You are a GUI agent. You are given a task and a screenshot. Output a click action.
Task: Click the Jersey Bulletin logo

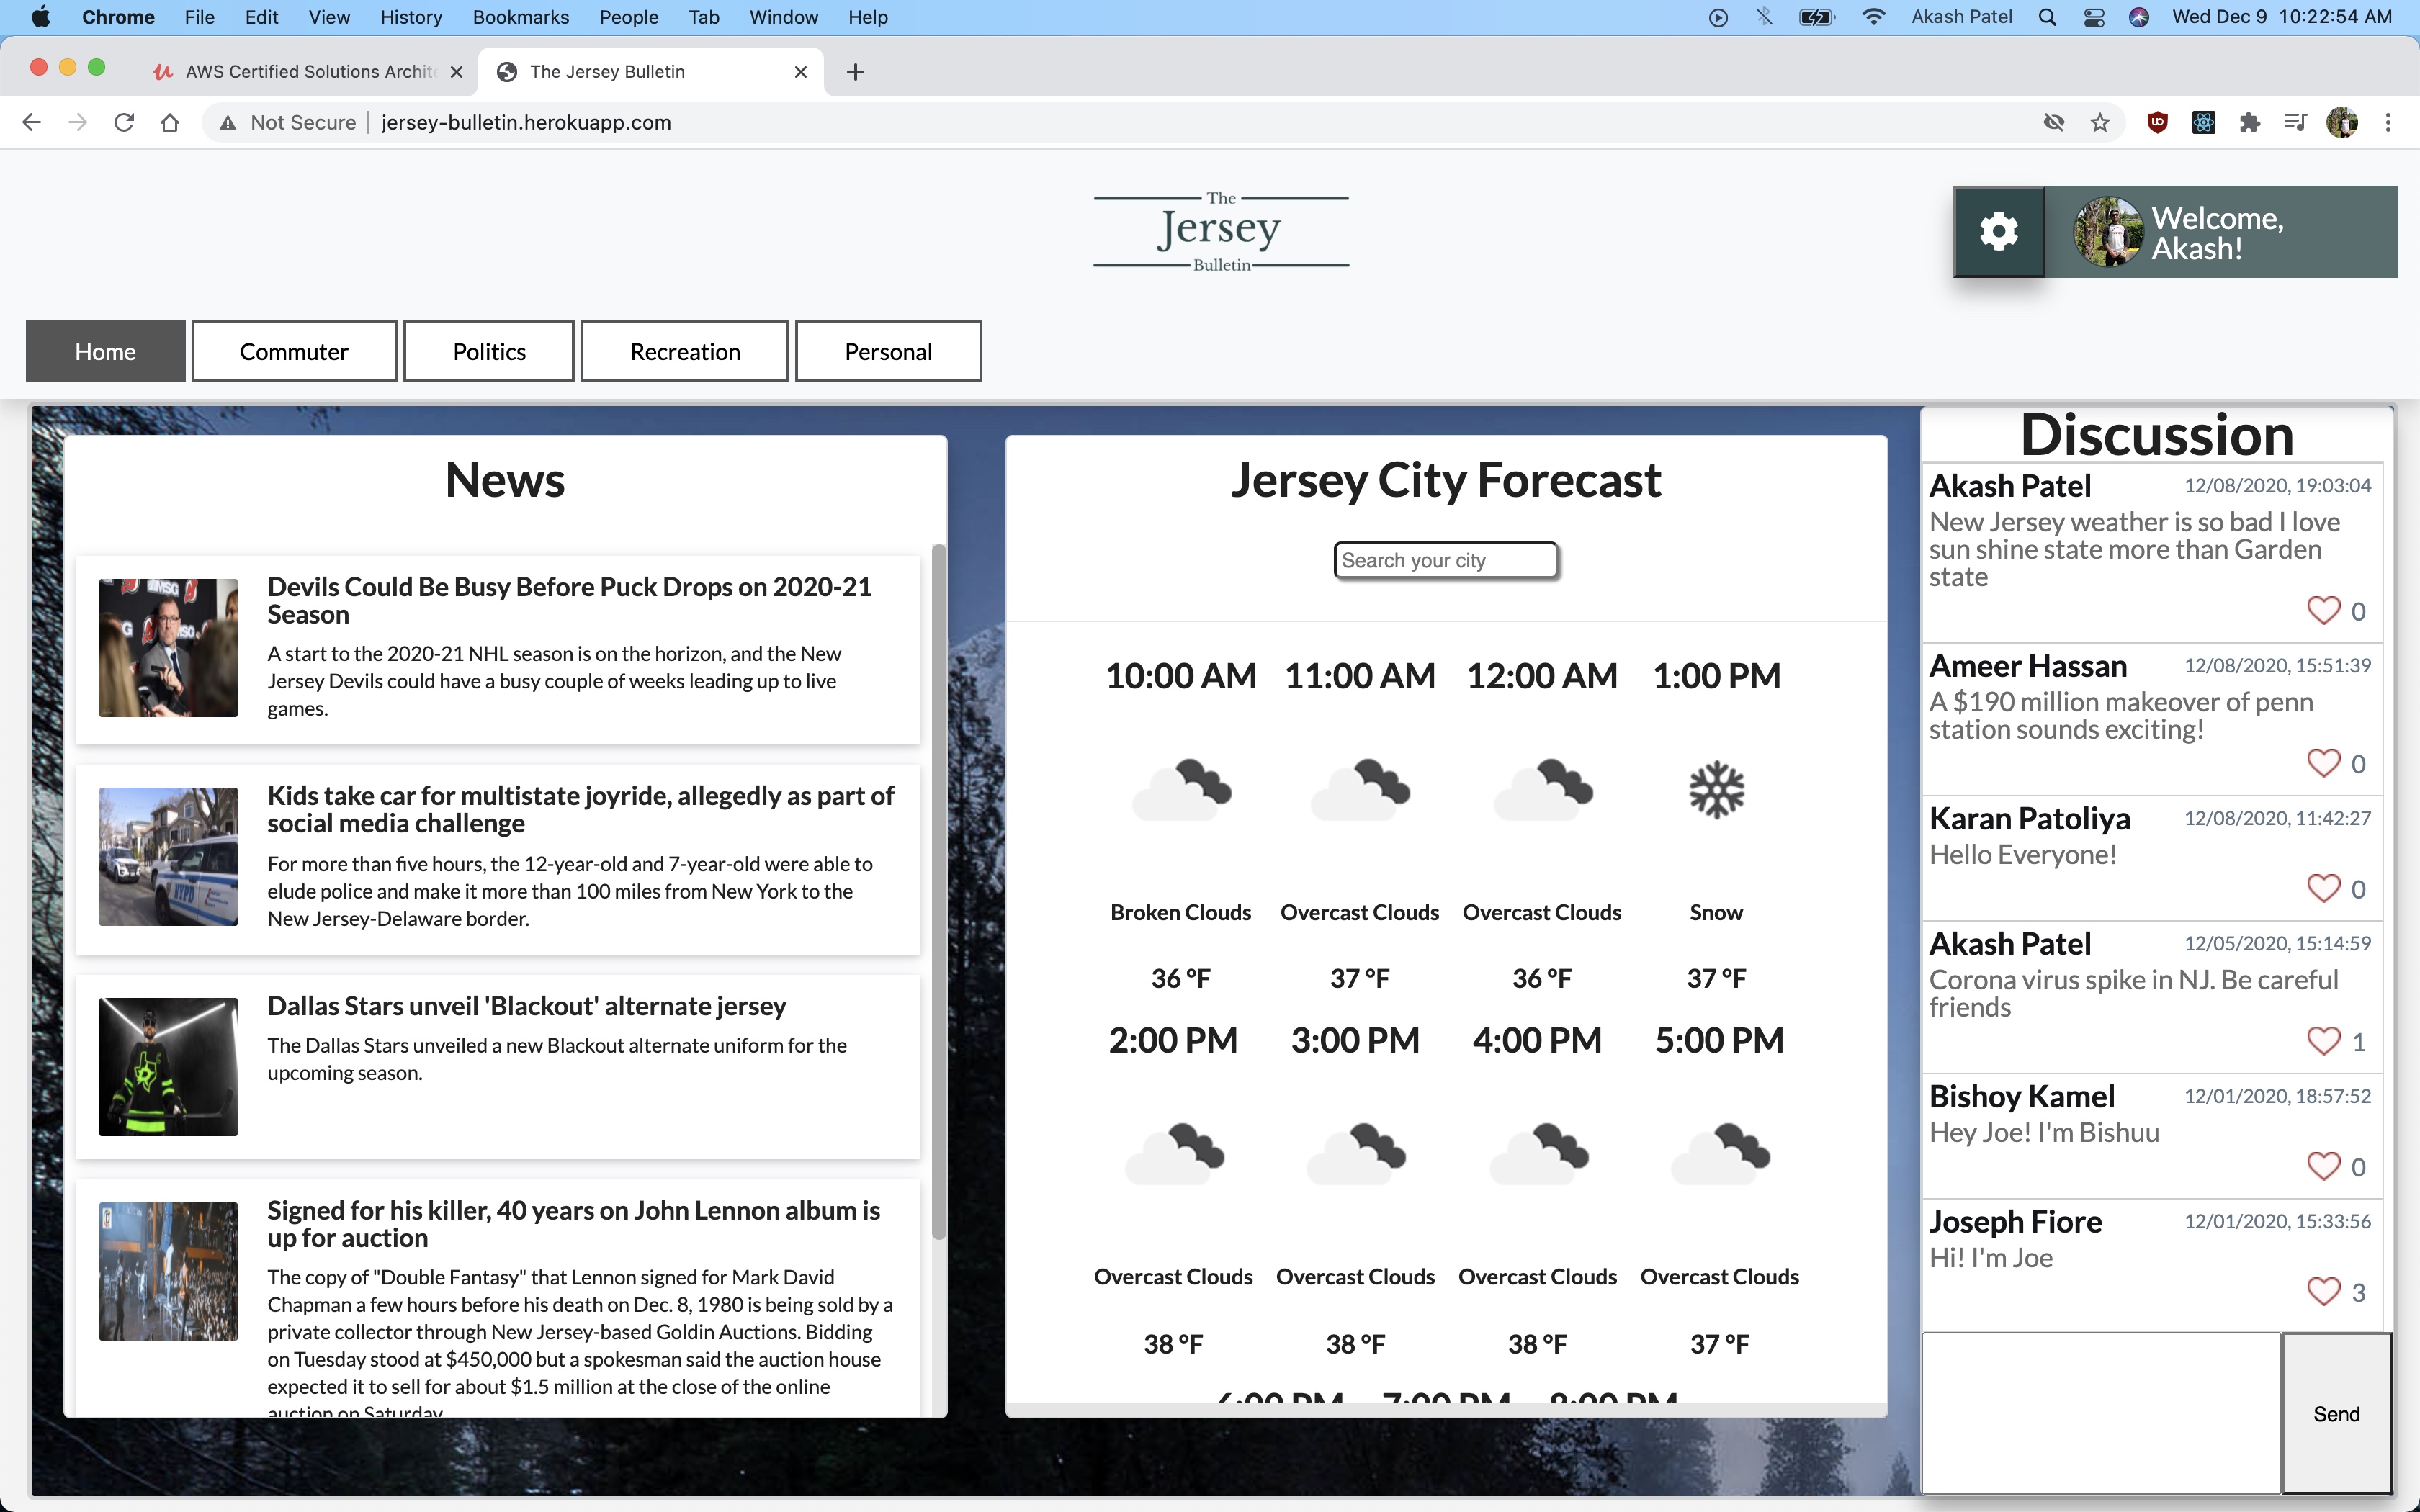(1221, 232)
